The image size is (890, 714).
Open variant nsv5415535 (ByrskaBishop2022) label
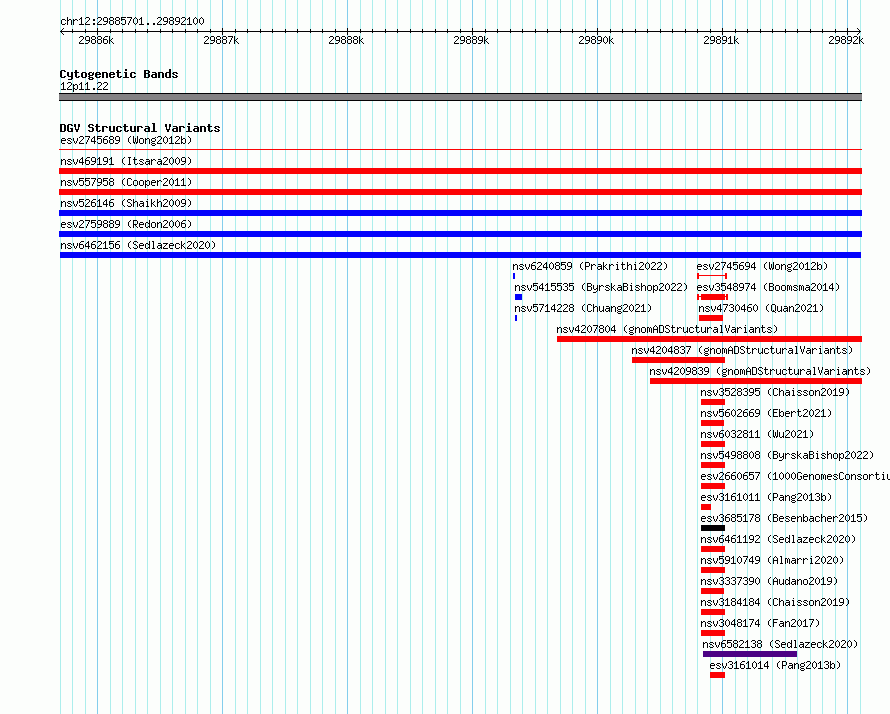click(x=601, y=287)
